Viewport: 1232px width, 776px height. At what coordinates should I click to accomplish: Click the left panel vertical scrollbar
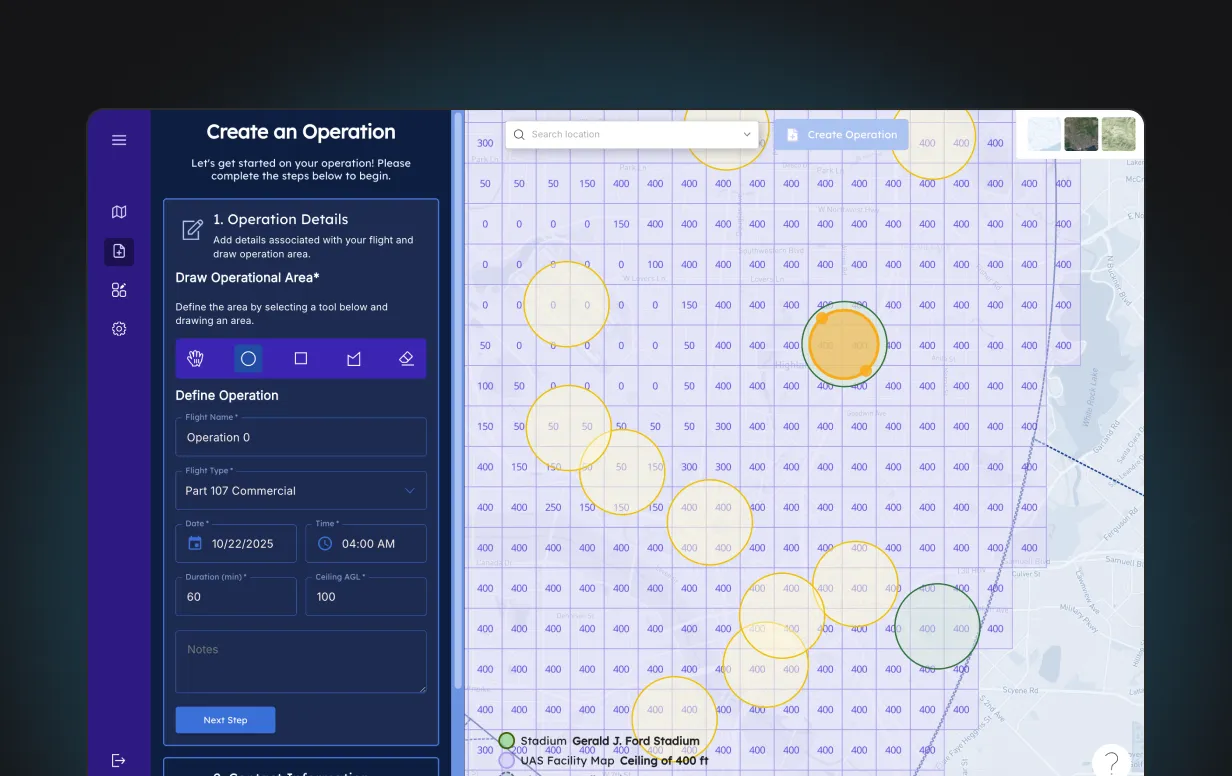pos(459,400)
